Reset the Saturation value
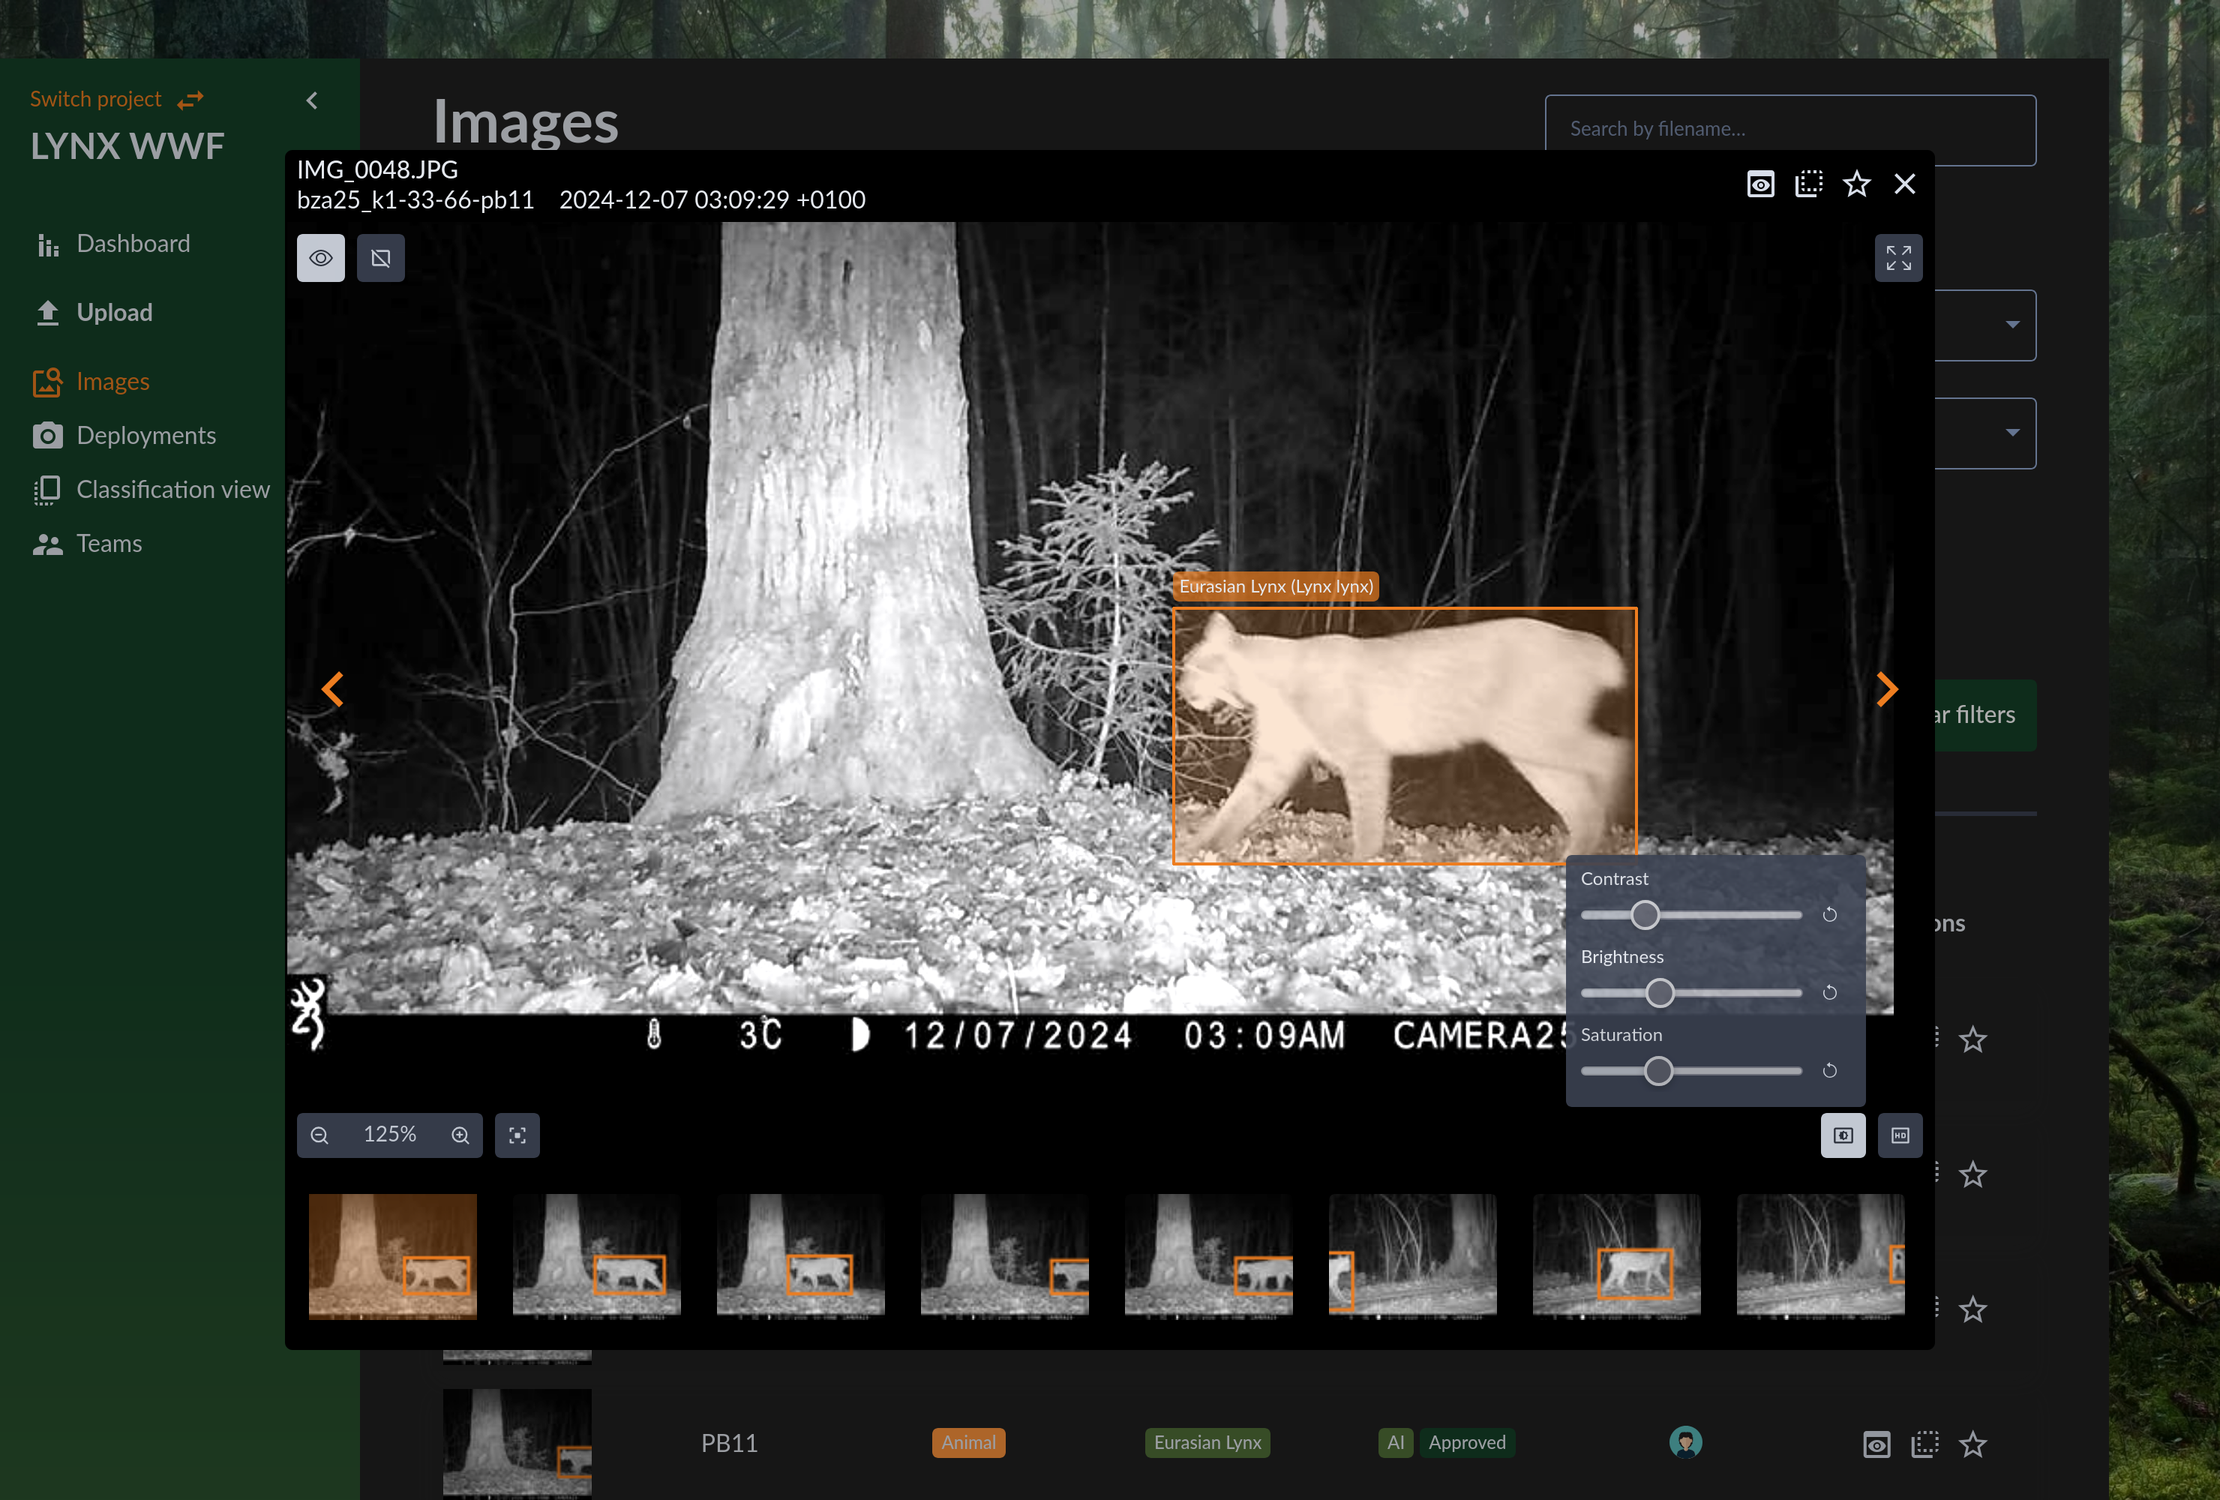The height and width of the screenshot is (1500, 2220). coord(1830,1071)
